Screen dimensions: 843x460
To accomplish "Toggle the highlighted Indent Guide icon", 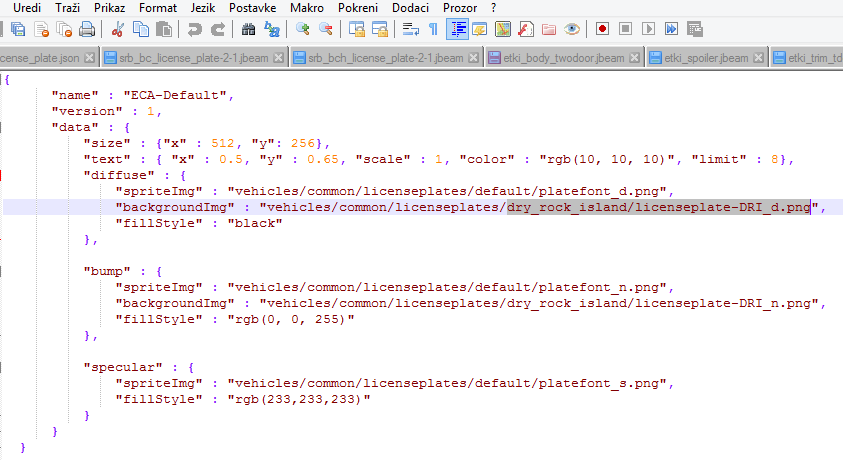I will [x=457, y=29].
